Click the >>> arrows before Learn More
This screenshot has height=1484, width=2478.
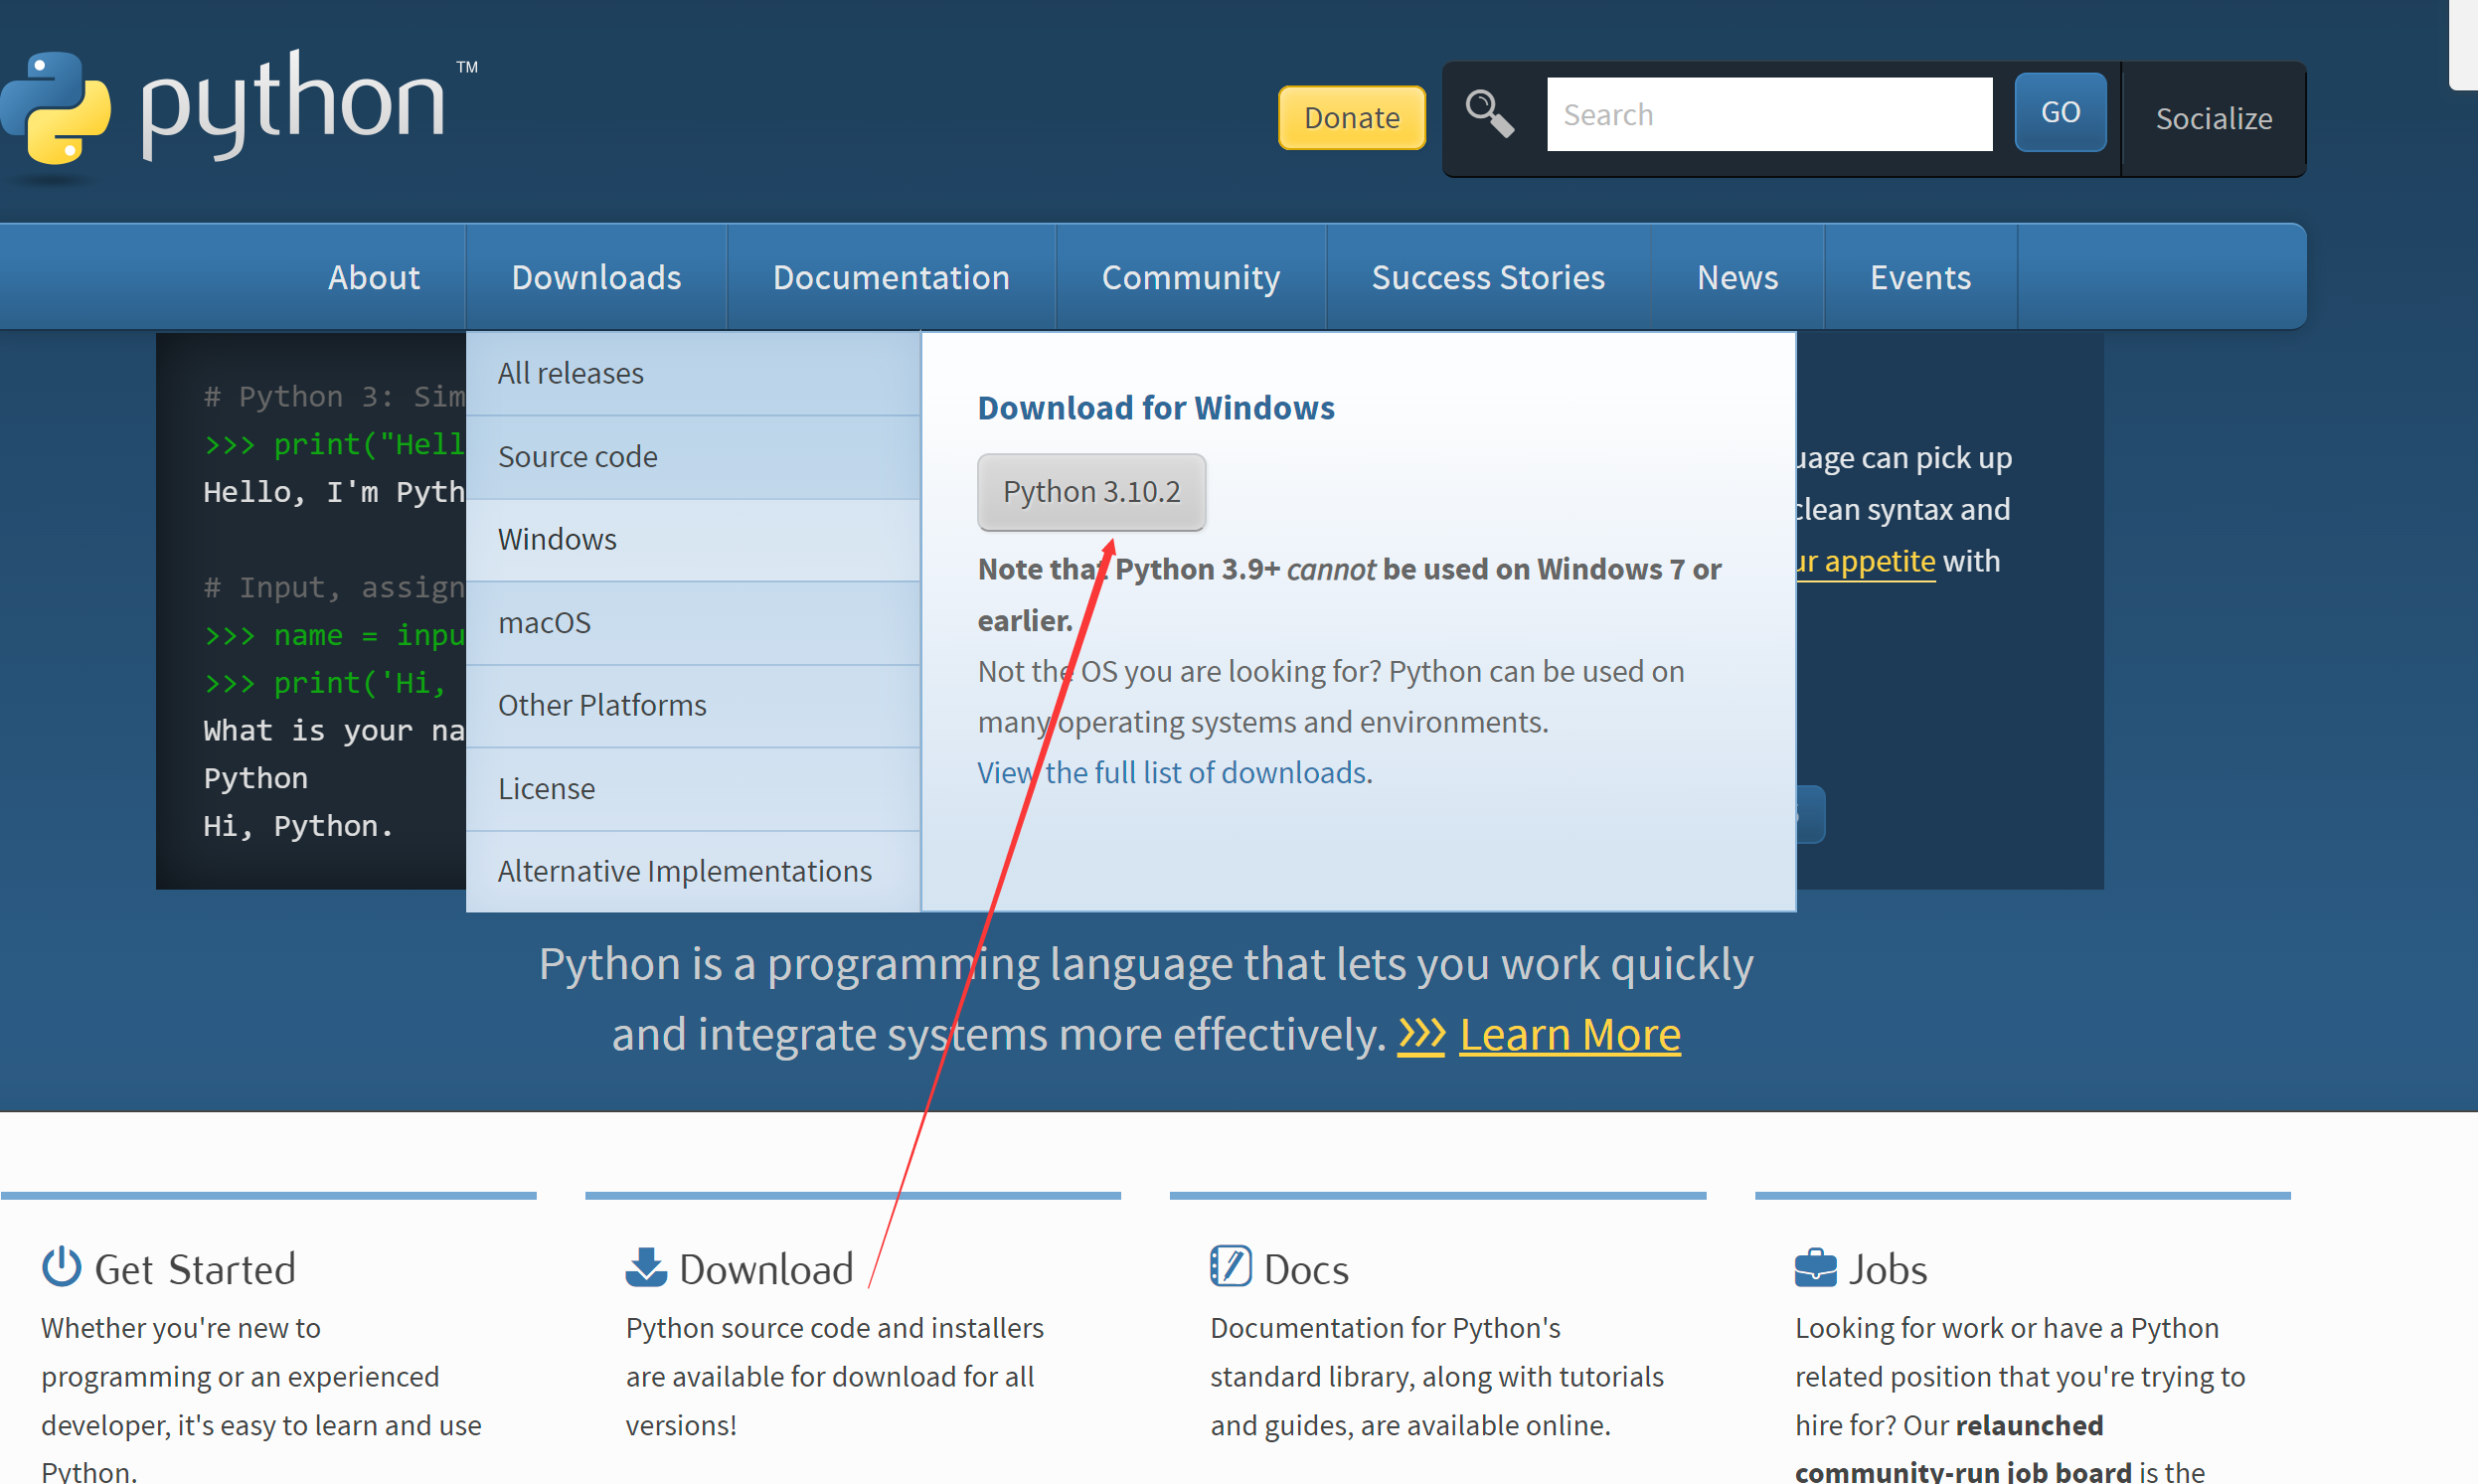pyautogui.click(x=1421, y=1034)
